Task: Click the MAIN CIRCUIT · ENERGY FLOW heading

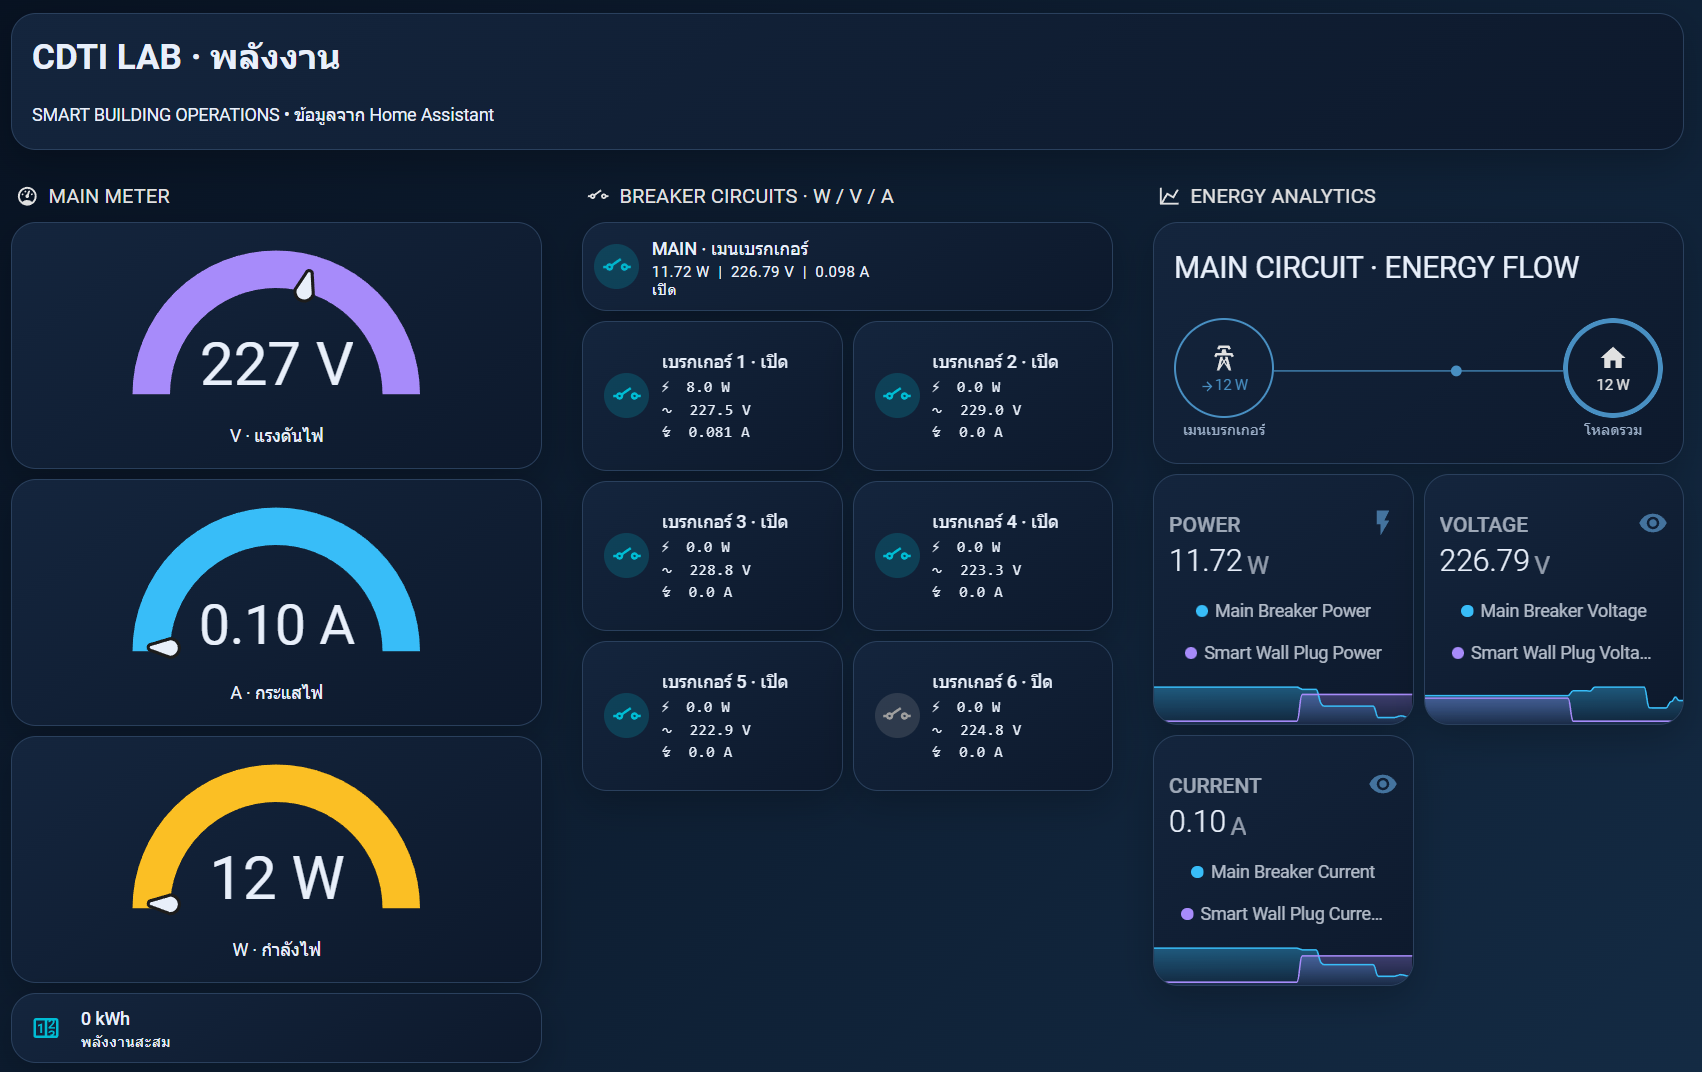Action: 1376,267
